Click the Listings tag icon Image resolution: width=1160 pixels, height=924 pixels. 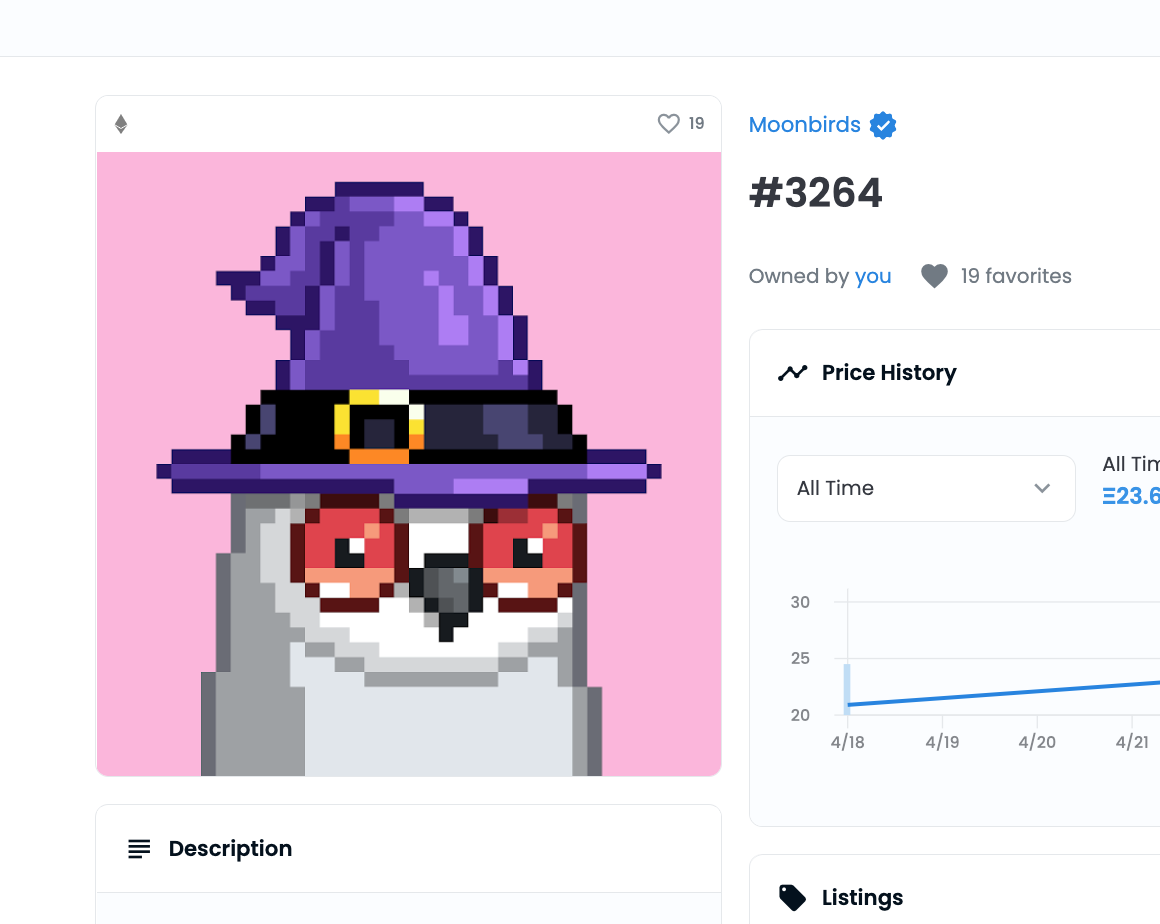pyautogui.click(x=792, y=897)
